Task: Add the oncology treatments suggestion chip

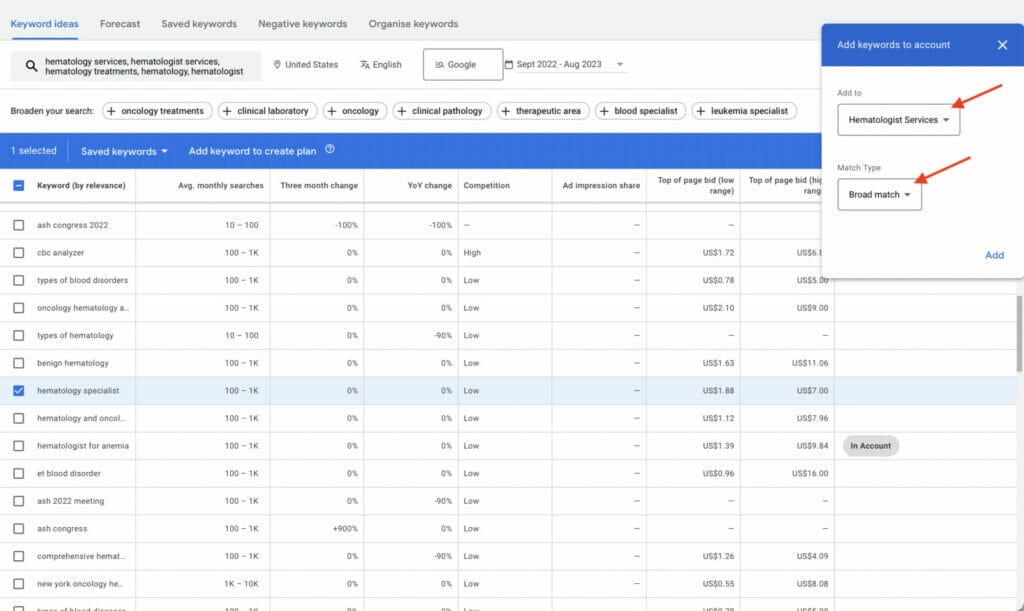Action: [155, 111]
